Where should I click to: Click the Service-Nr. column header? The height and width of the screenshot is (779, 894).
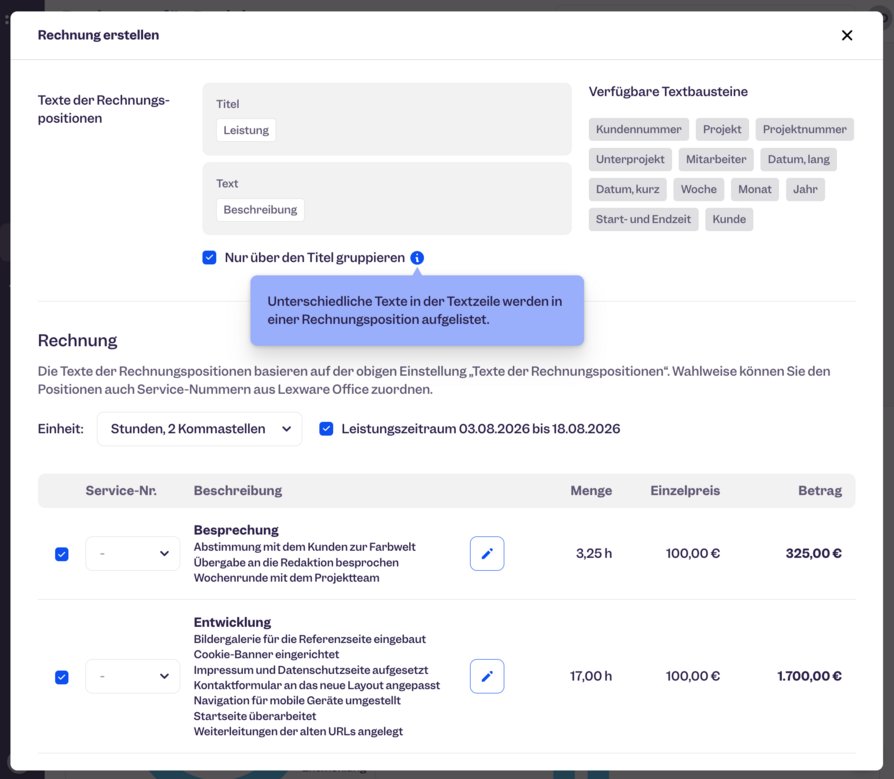tap(121, 490)
